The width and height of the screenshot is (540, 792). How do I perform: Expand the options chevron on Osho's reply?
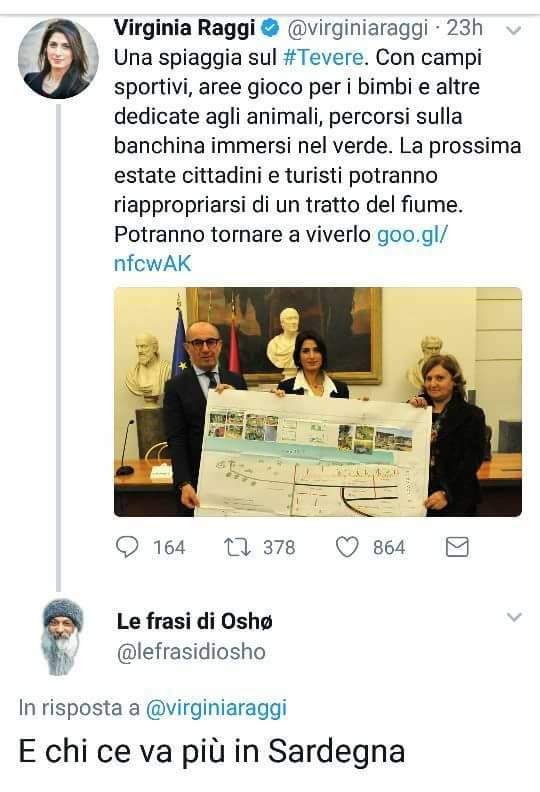click(514, 617)
